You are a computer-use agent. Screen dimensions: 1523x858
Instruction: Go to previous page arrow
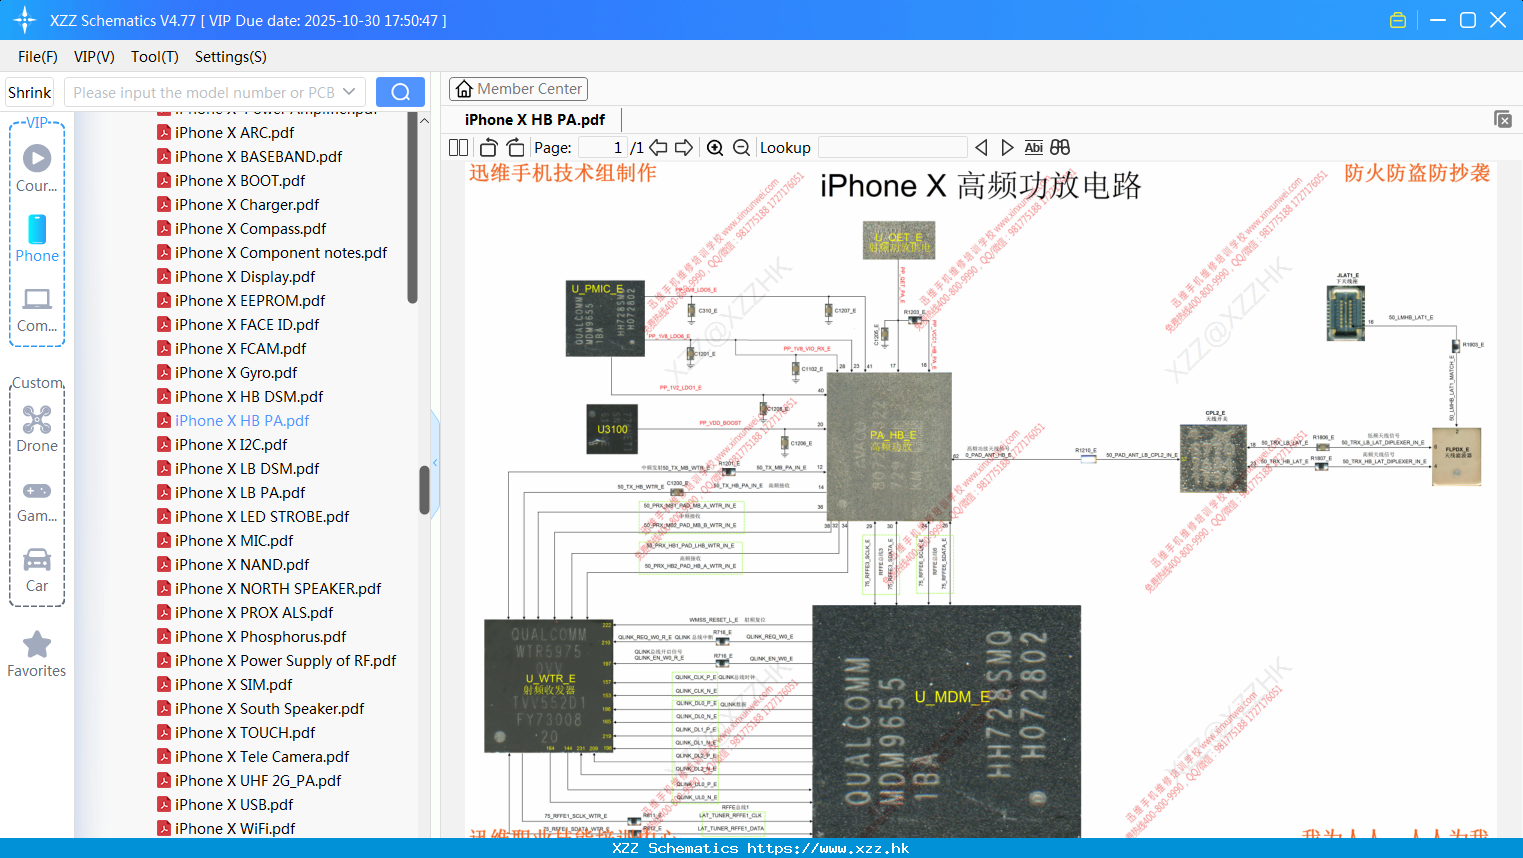(x=658, y=147)
